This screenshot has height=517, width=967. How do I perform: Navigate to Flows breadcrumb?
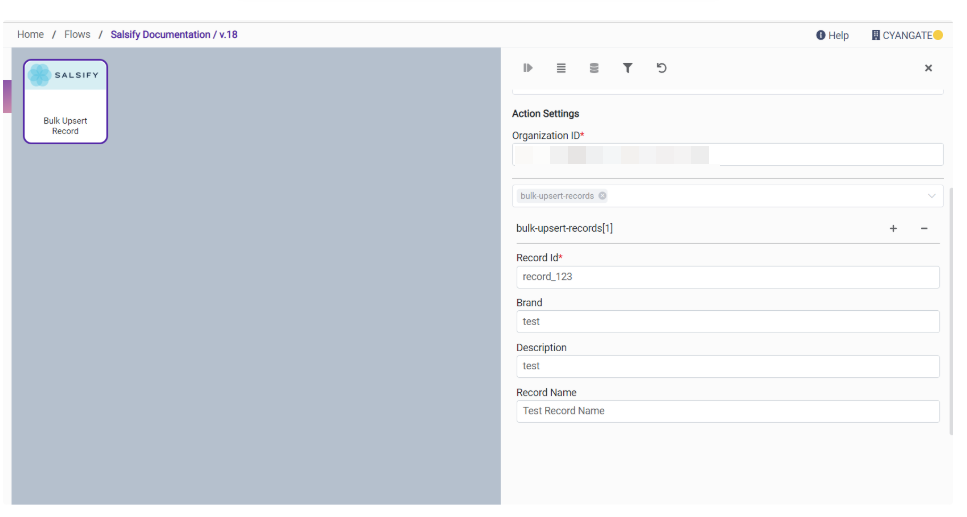77,35
